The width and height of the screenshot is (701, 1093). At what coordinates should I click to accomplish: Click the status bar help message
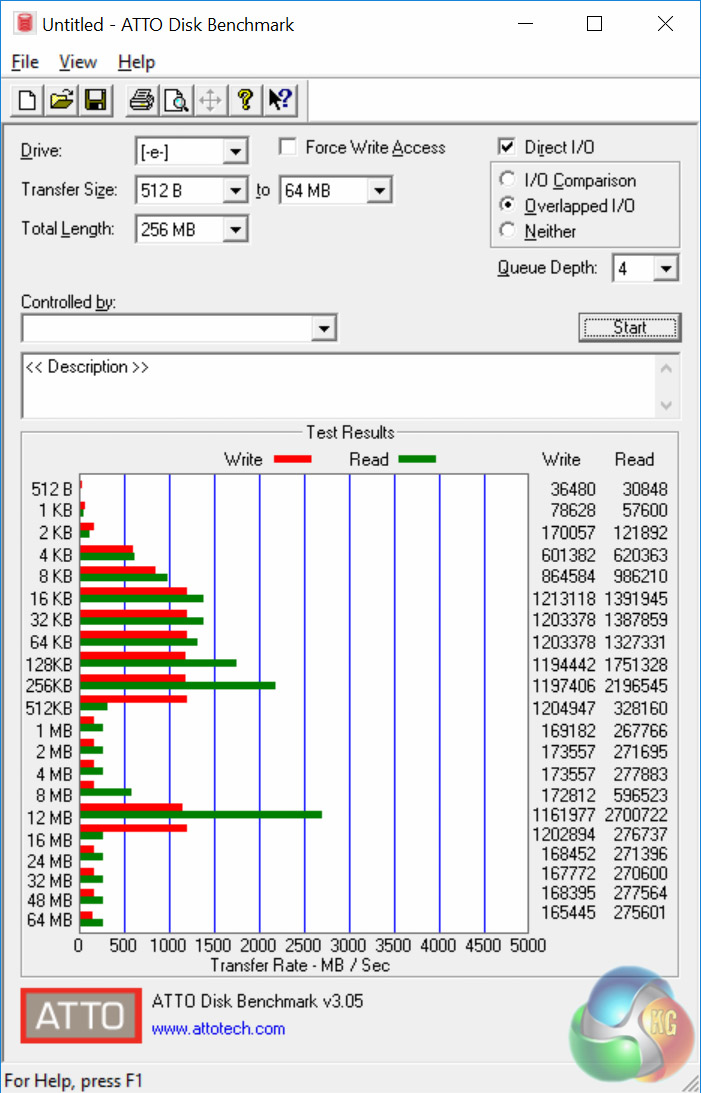[73, 1081]
